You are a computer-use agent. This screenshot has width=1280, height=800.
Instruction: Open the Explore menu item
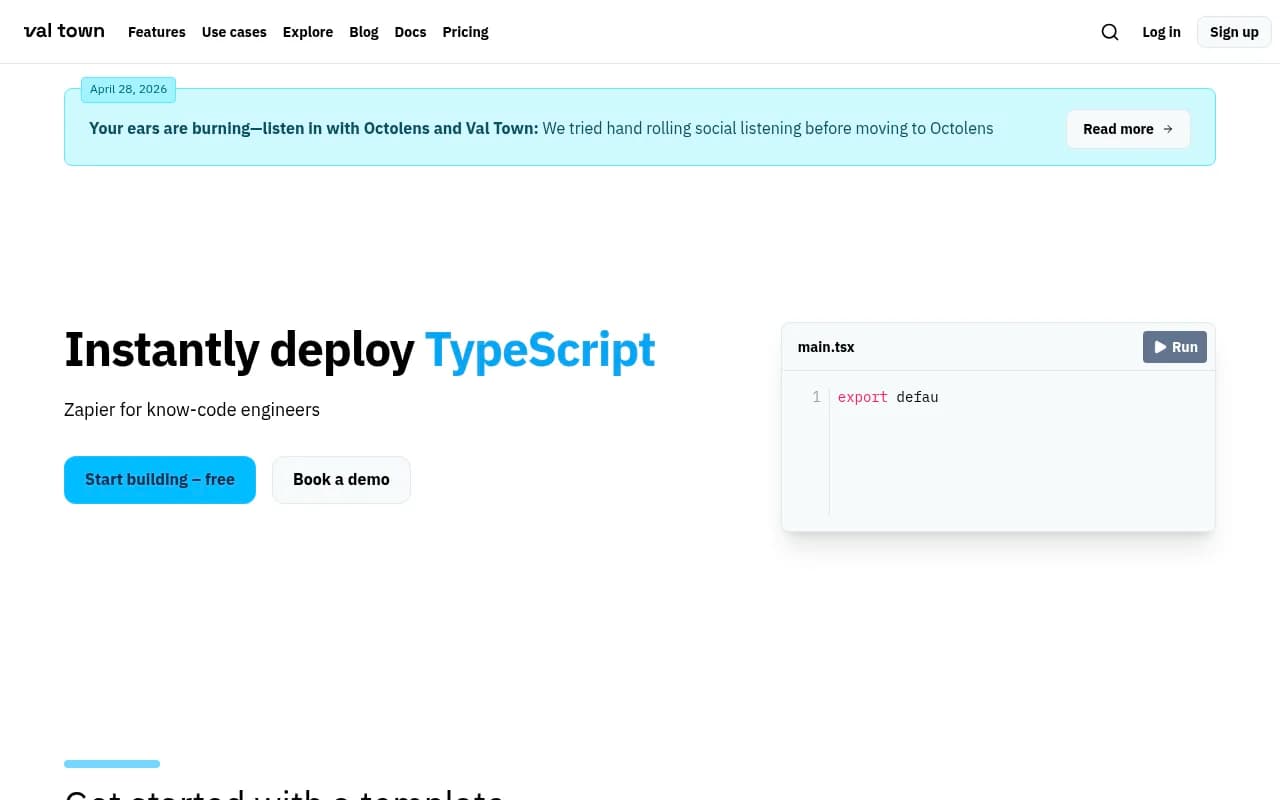308,32
